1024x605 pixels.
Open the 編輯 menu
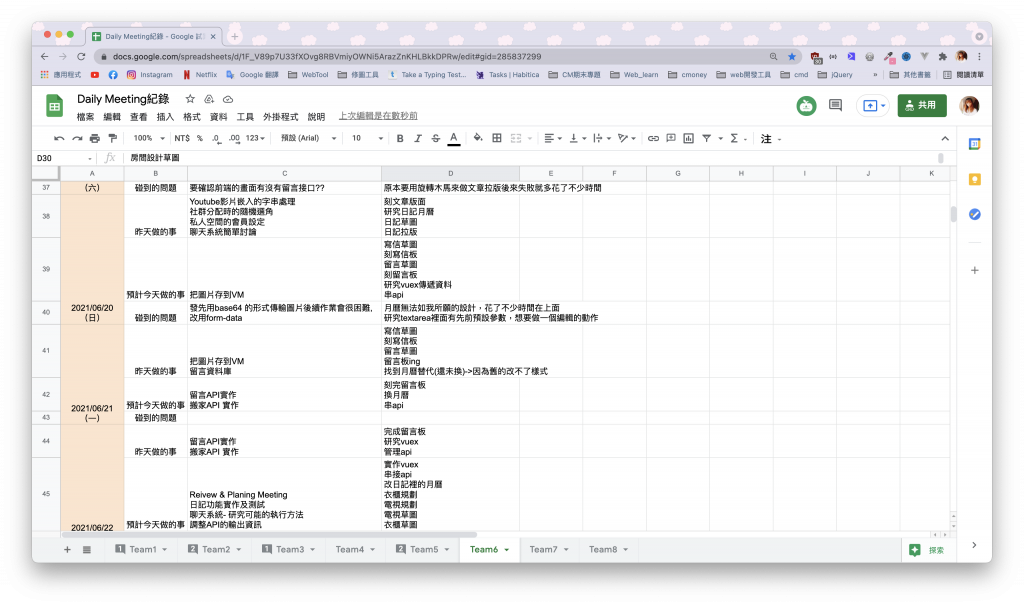click(x=112, y=117)
